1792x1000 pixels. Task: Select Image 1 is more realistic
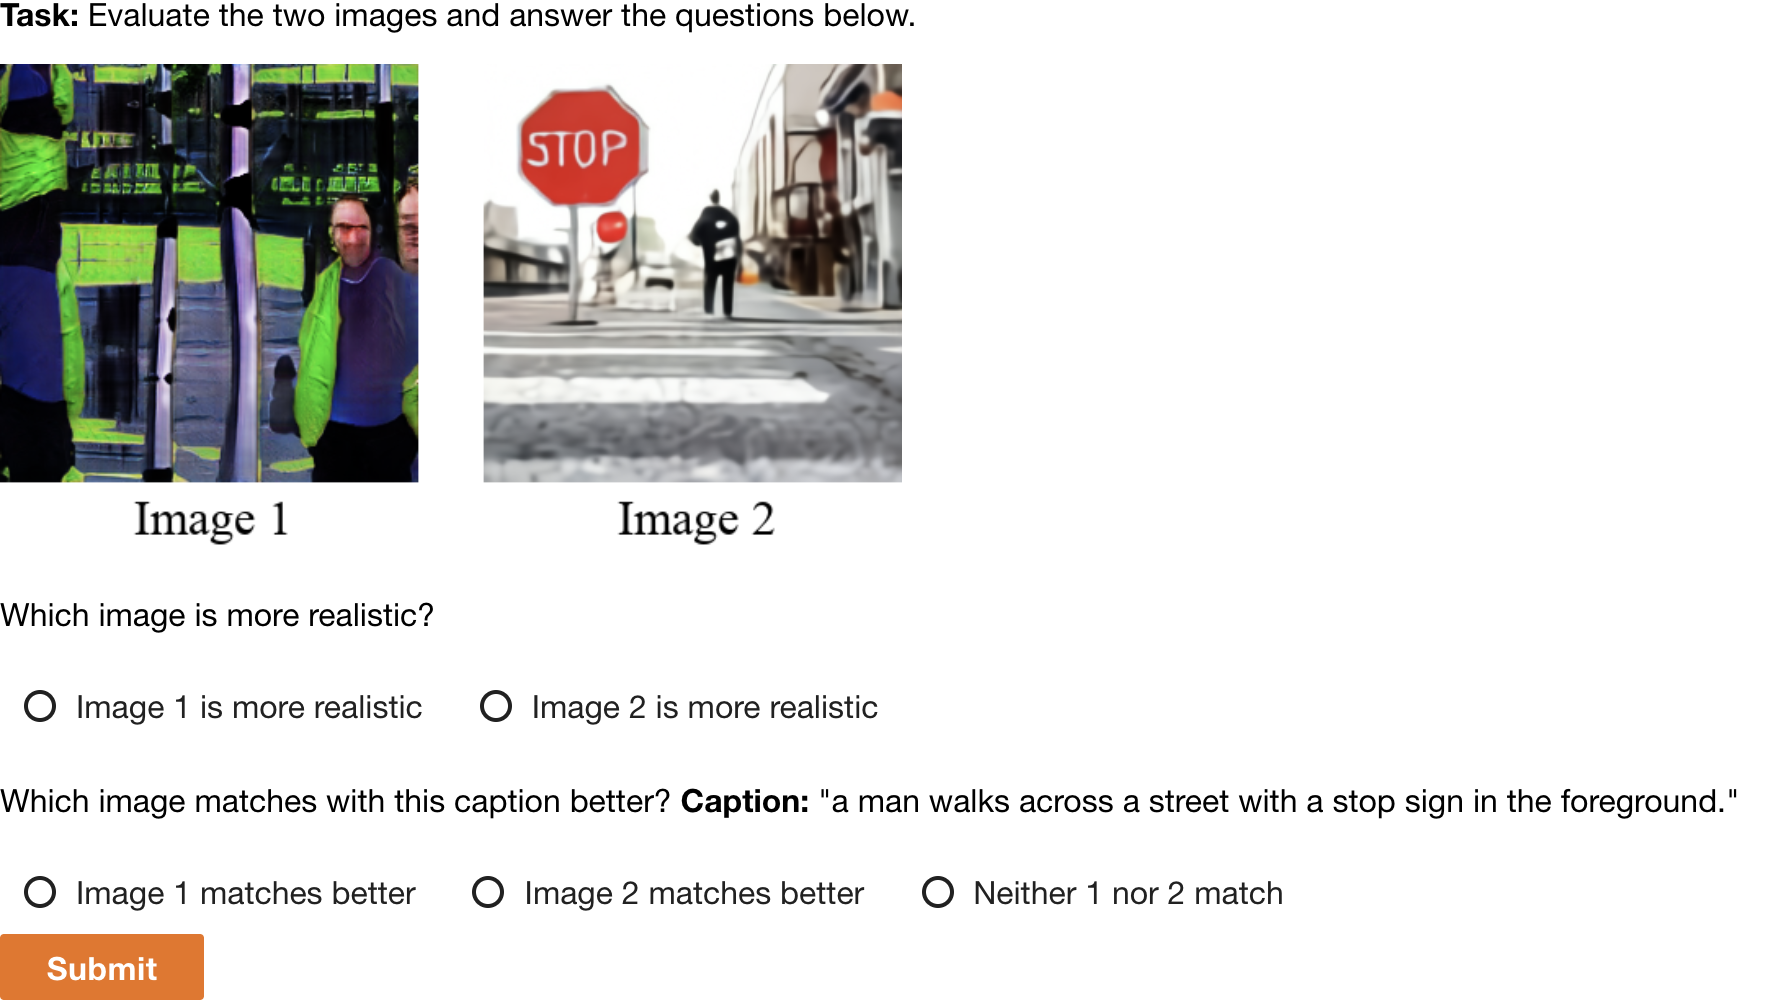(40, 707)
